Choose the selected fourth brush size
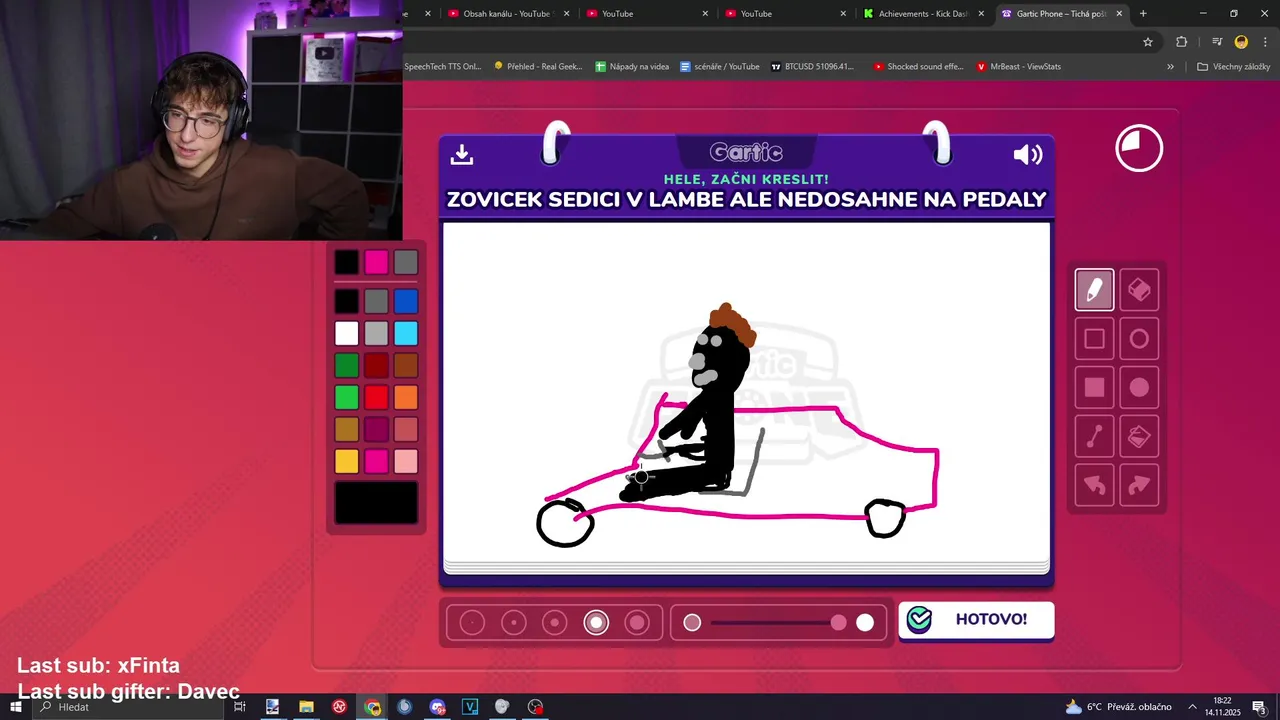Viewport: 1280px width, 720px height. pos(596,623)
